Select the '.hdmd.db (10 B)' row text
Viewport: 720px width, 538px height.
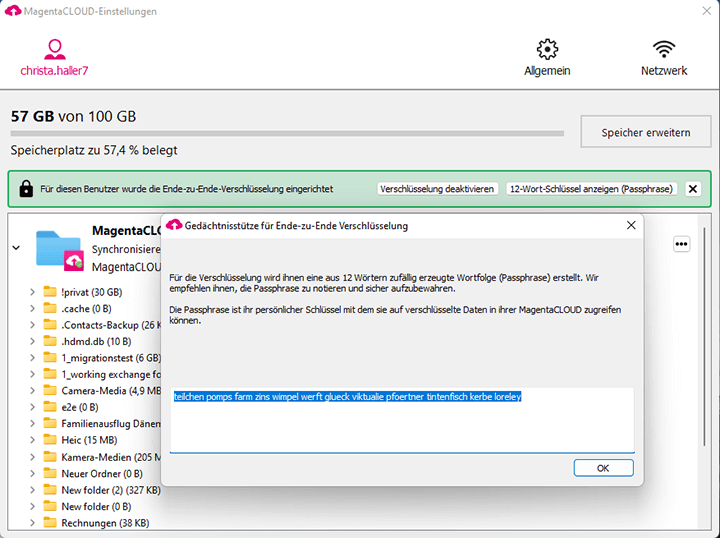coord(96,342)
